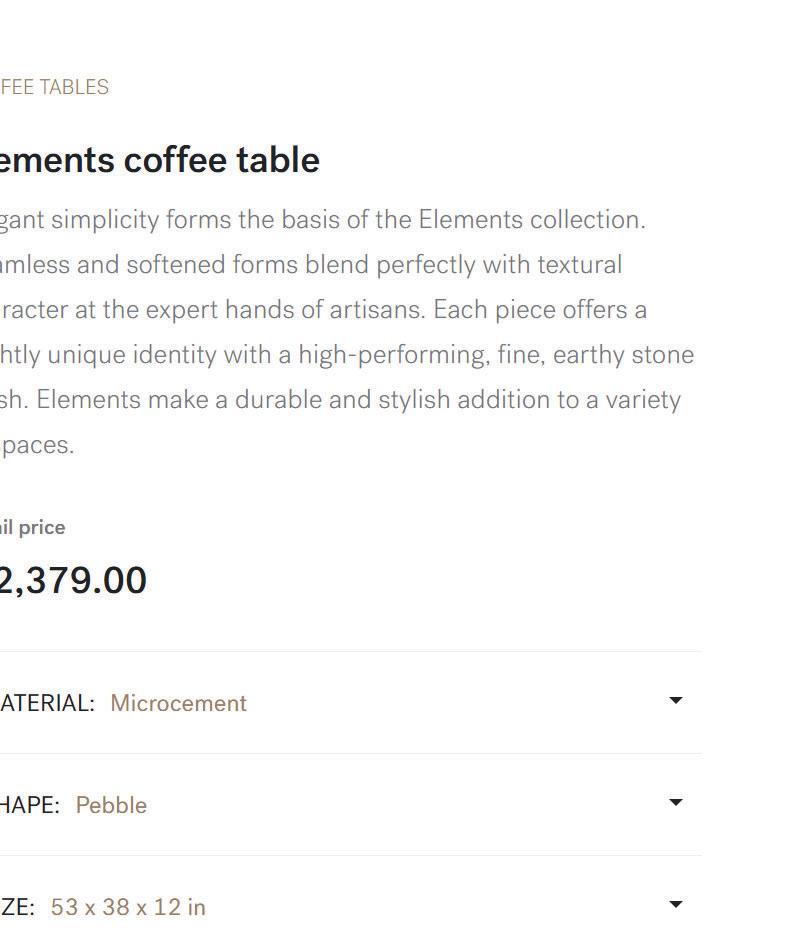The image size is (785, 946).
Task: Click the description line mentioning Elements collection
Action: click(322, 220)
